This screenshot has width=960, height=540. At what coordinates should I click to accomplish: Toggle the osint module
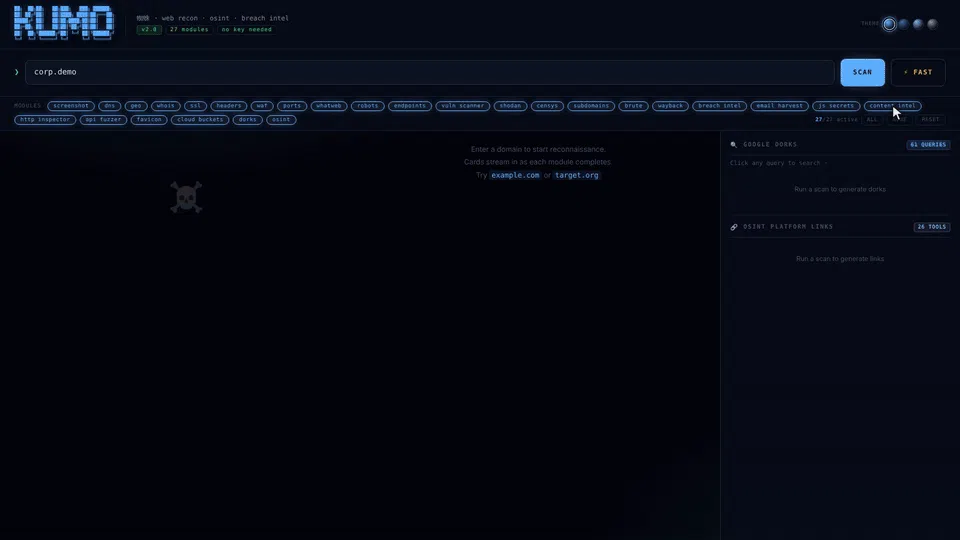coord(281,120)
